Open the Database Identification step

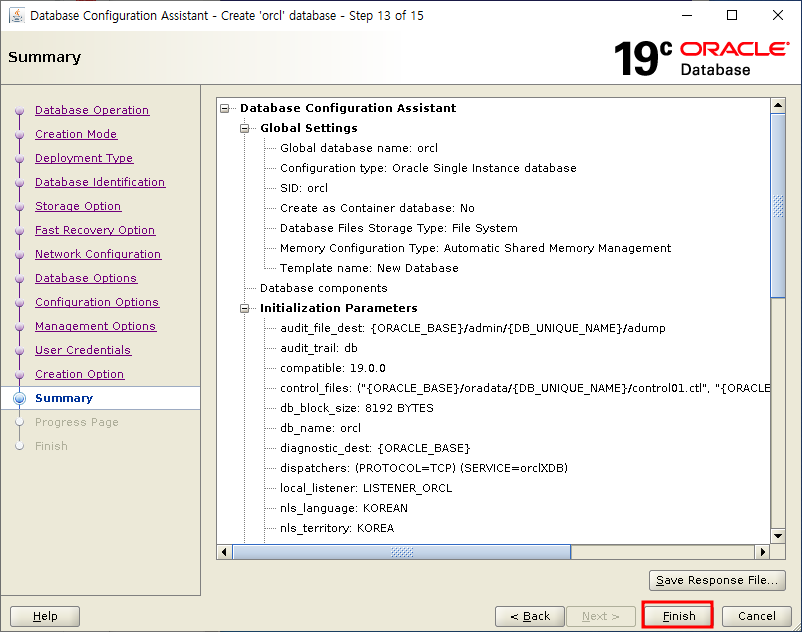coord(100,182)
